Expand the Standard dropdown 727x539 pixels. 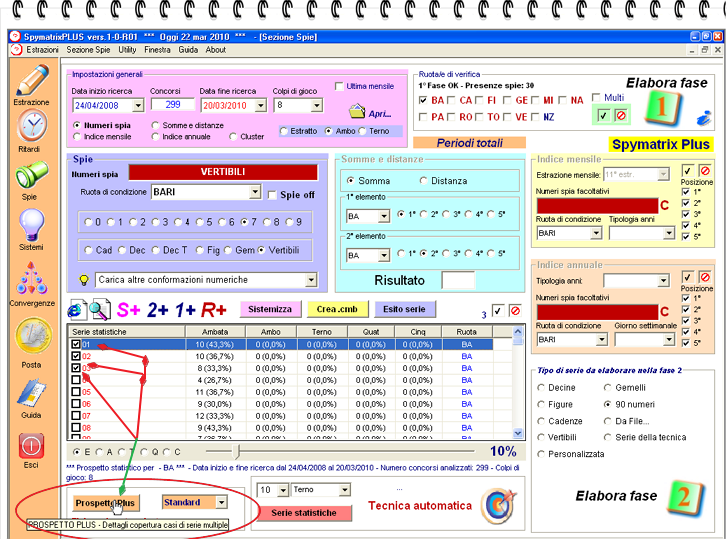221,502
